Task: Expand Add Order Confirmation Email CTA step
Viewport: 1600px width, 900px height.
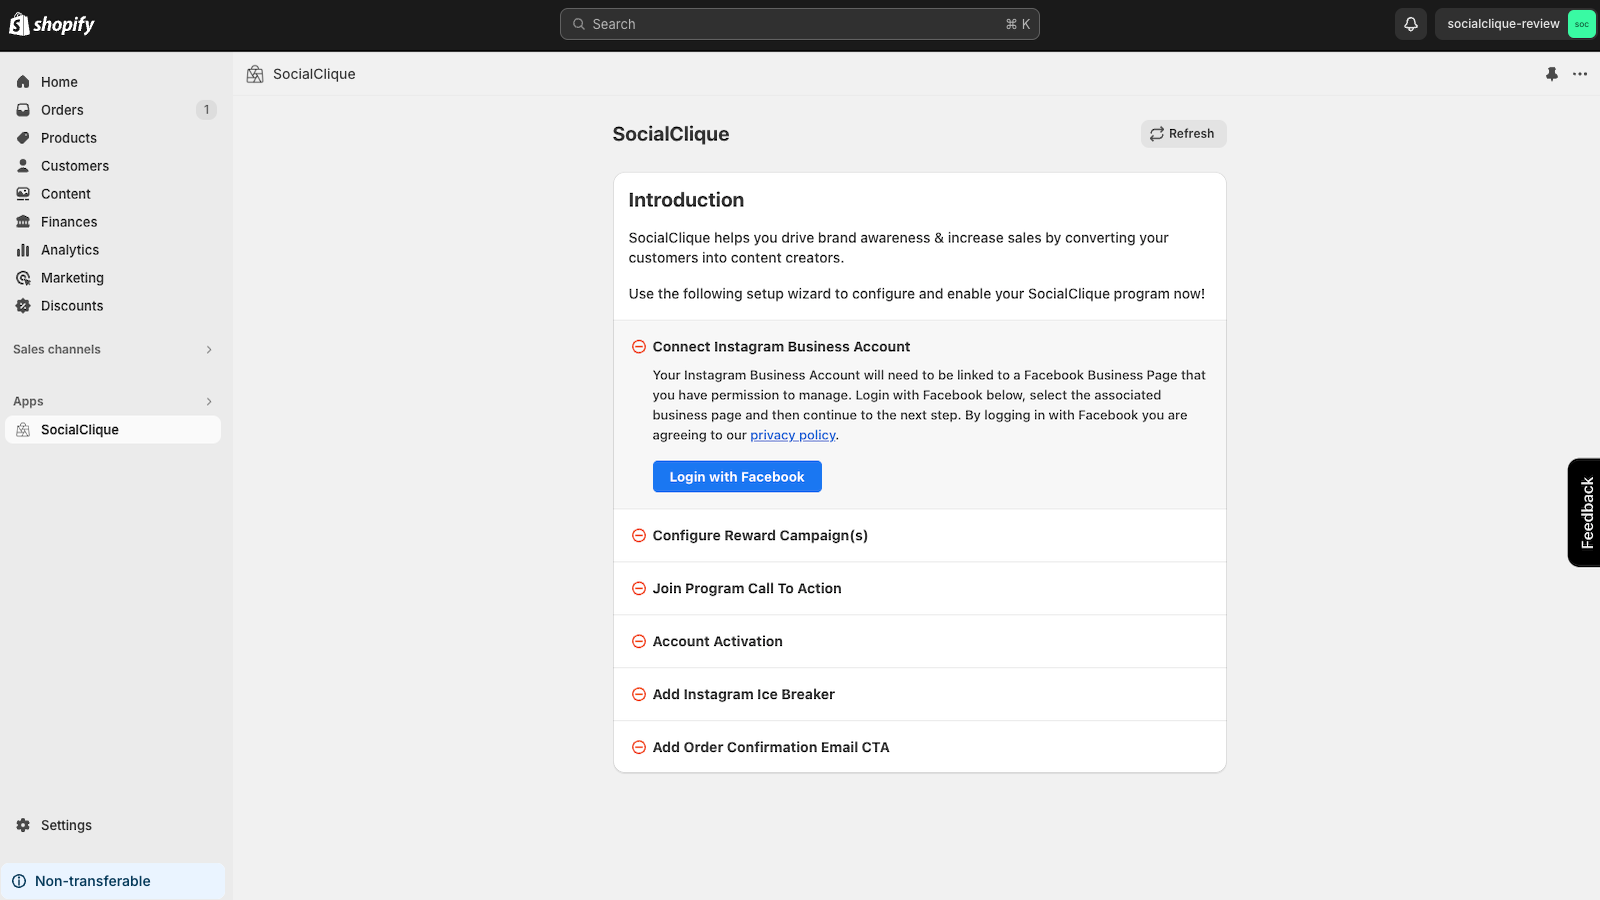Action: (x=919, y=747)
